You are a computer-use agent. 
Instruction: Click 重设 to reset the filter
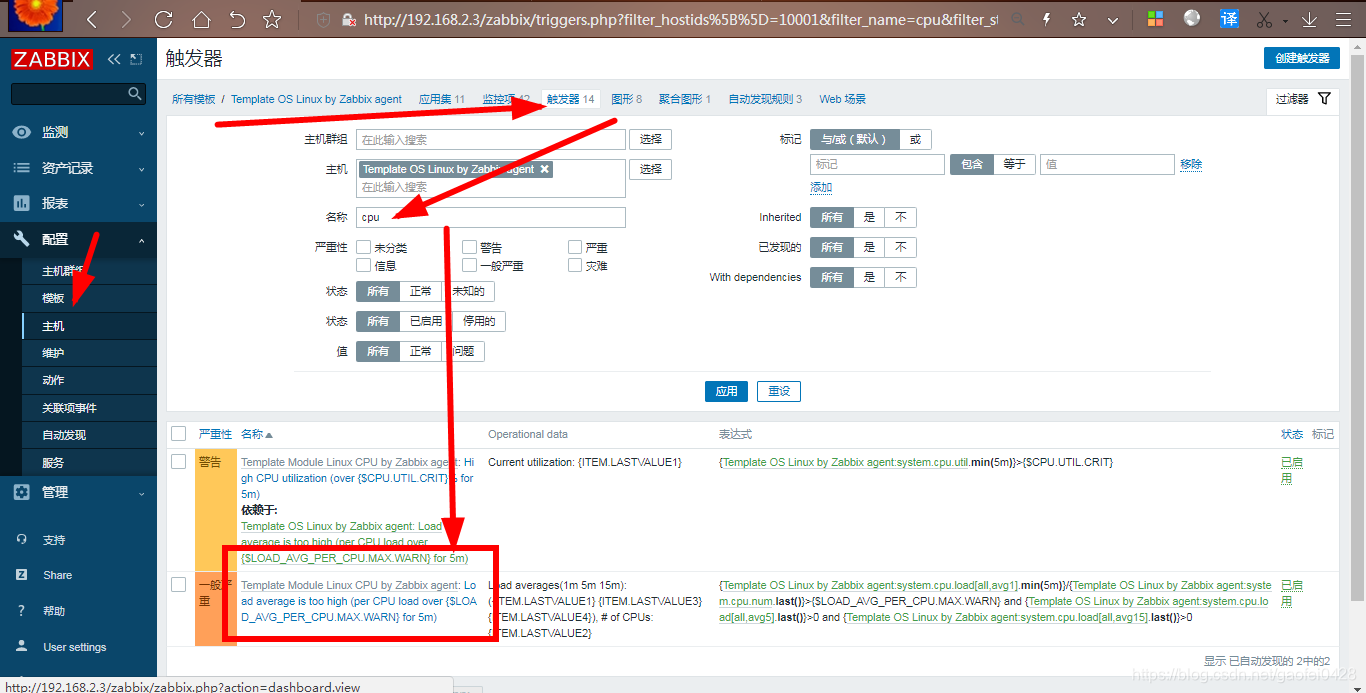[x=779, y=391]
